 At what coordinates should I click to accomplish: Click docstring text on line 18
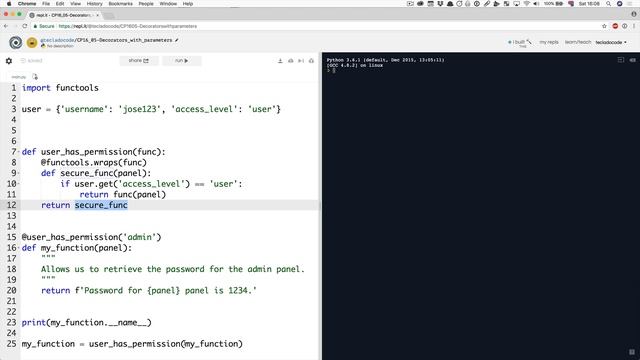(x=173, y=269)
